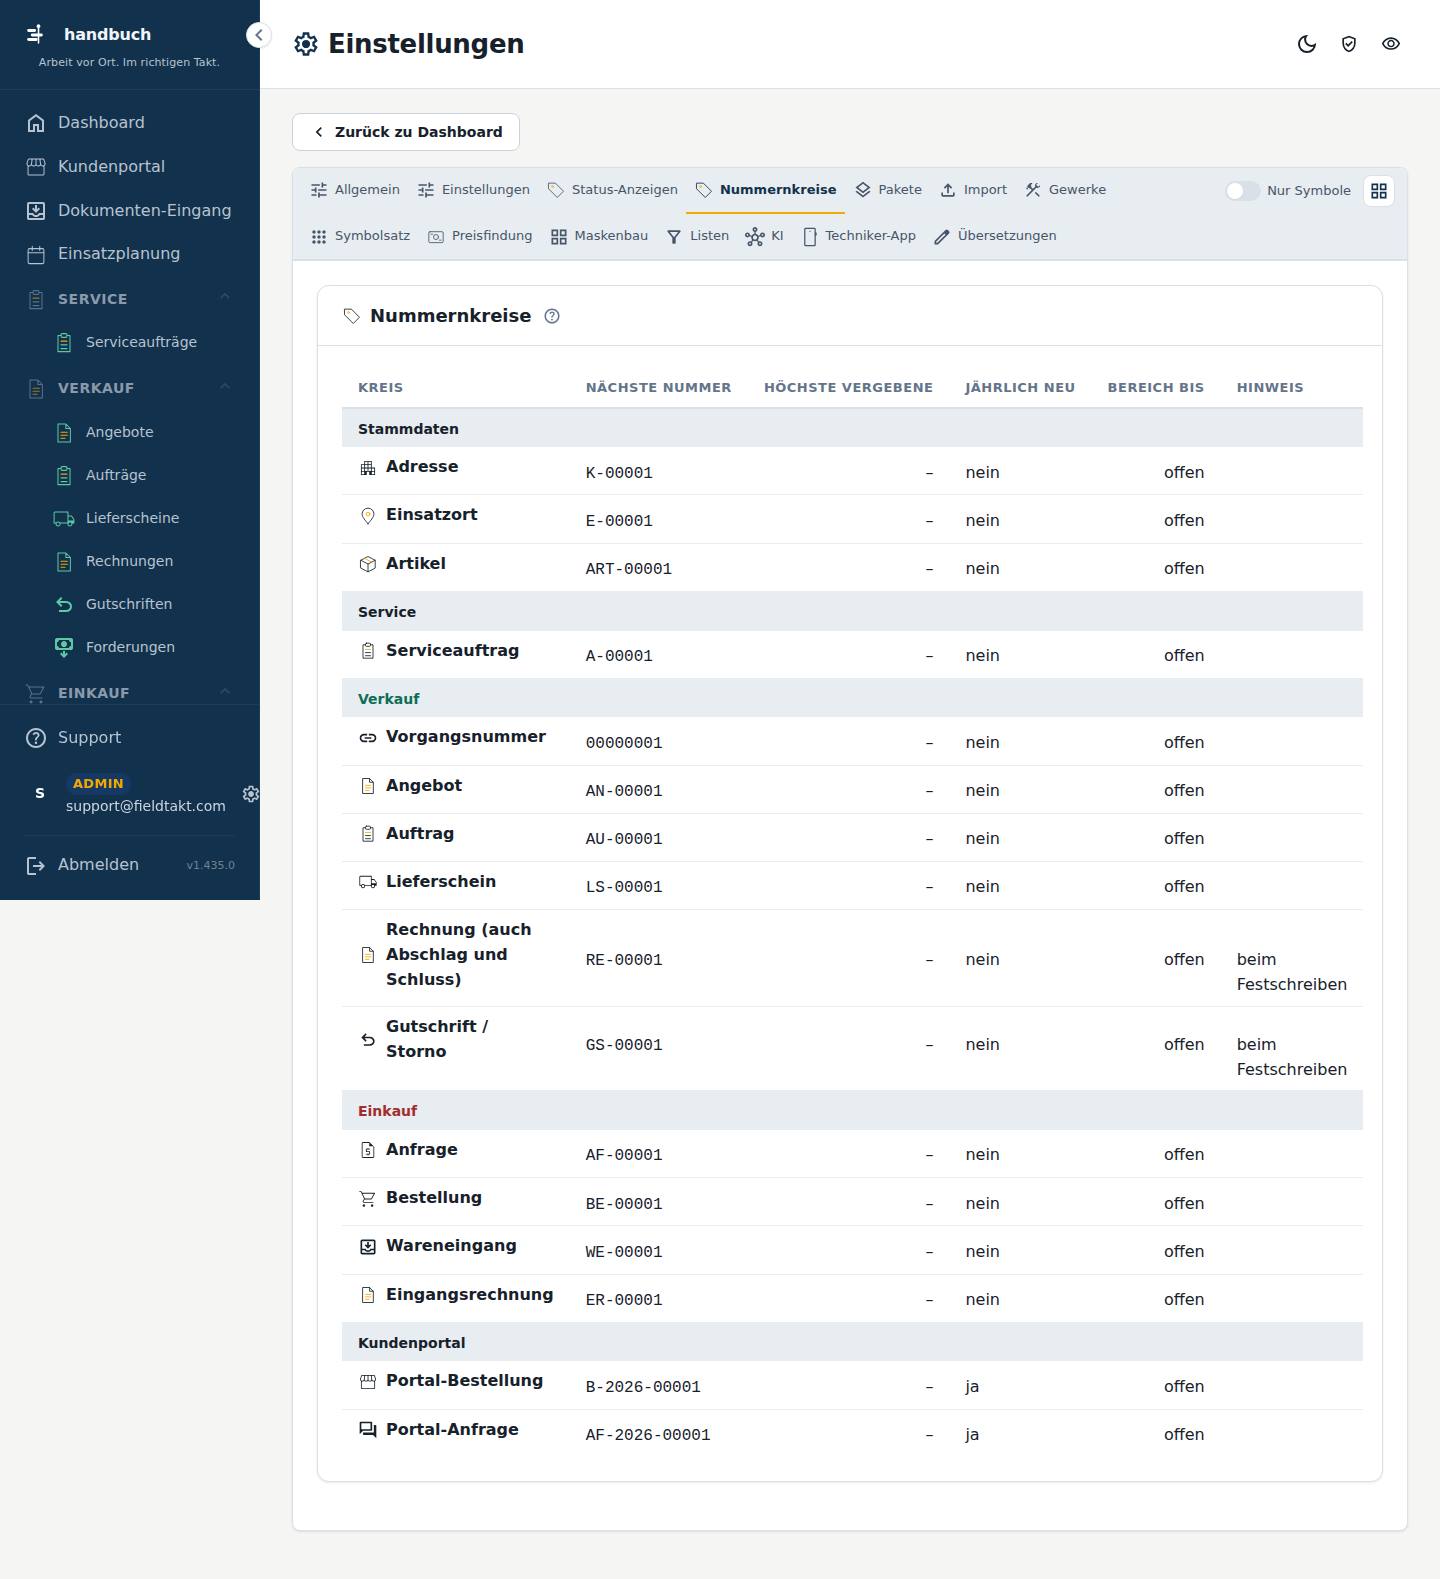1440x1579 pixels.
Task: Go to Dokumenten-Eingang in sidebar
Action: [x=130, y=211]
